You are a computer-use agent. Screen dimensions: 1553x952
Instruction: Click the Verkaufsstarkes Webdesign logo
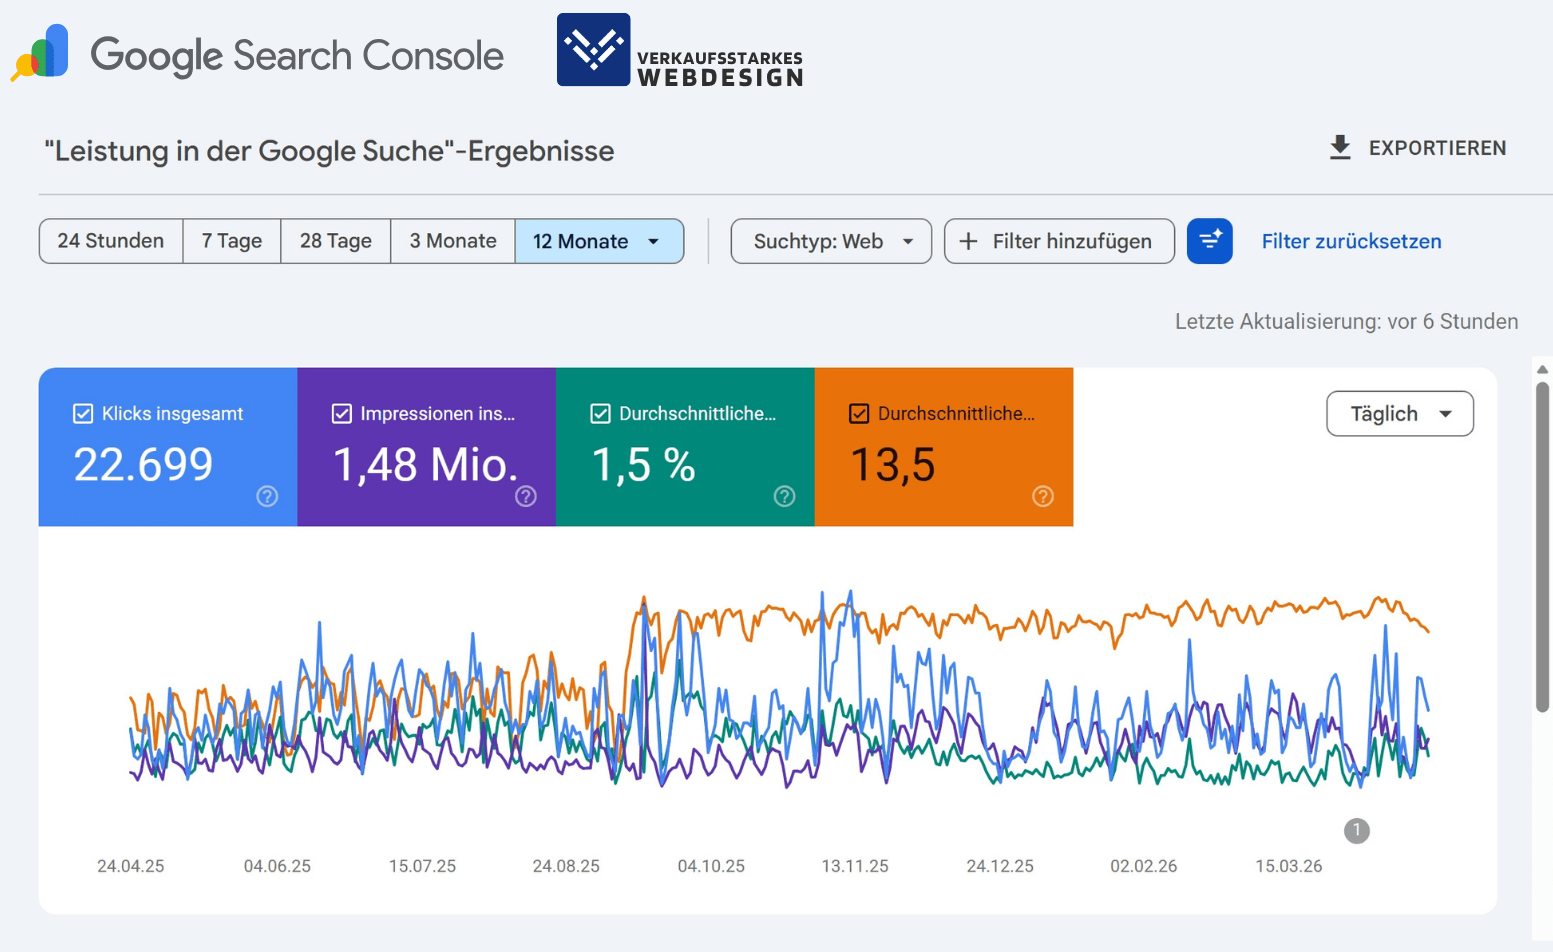[679, 50]
